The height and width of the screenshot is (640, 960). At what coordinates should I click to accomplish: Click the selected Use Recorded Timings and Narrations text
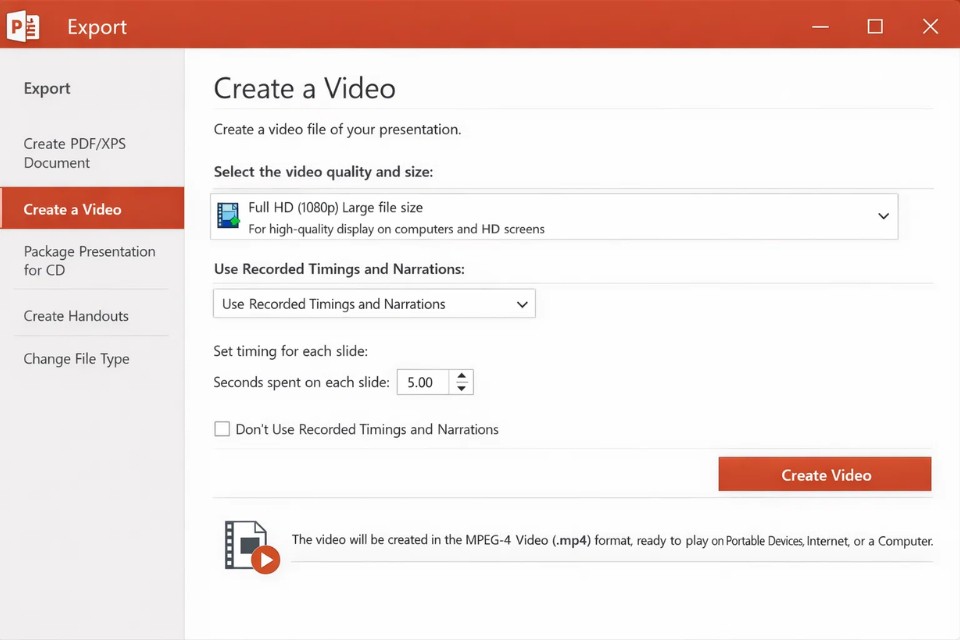click(332, 304)
